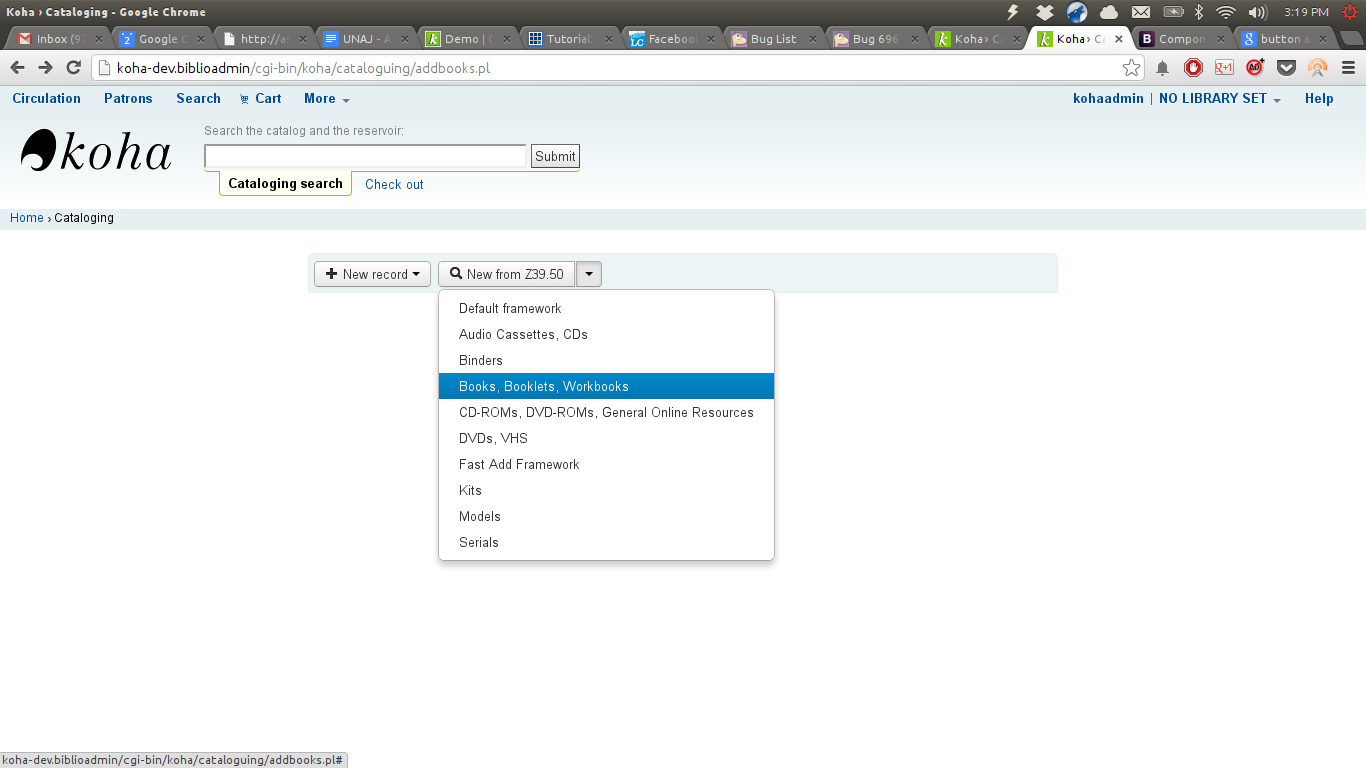Image resolution: width=1366 pixels, height=768 pixels.
Task: Click the bookmark star in address bar
Action: coord(1131,68)
